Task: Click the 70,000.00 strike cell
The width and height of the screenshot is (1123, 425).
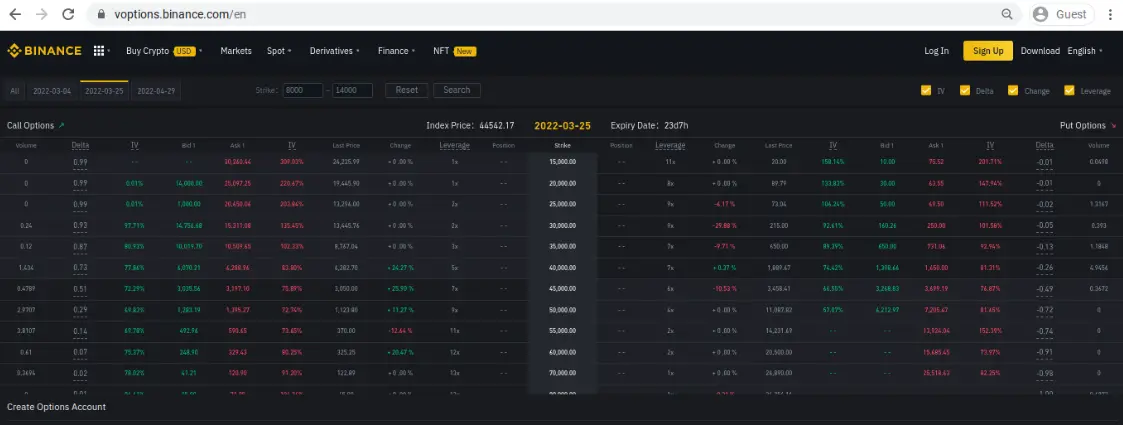Action: [x=562, y=373]
